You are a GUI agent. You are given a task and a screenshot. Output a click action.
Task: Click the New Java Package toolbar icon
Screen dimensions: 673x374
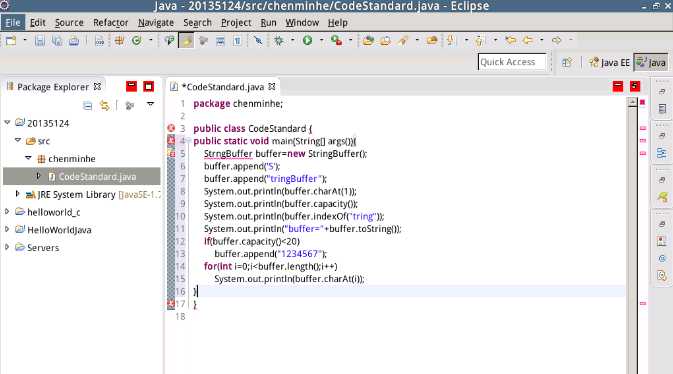click(119, 41)
